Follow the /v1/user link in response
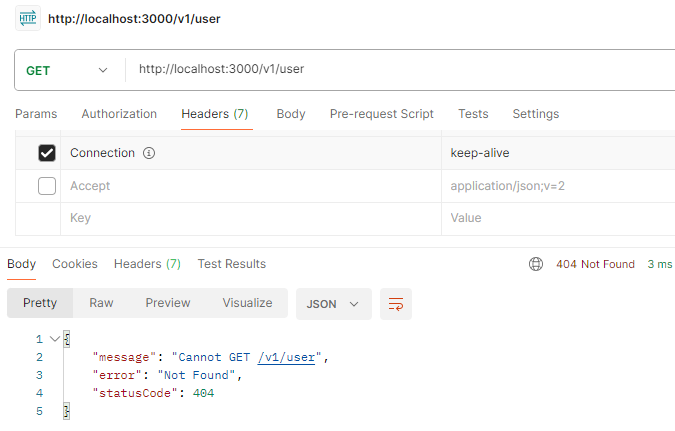 pos(286,357)
